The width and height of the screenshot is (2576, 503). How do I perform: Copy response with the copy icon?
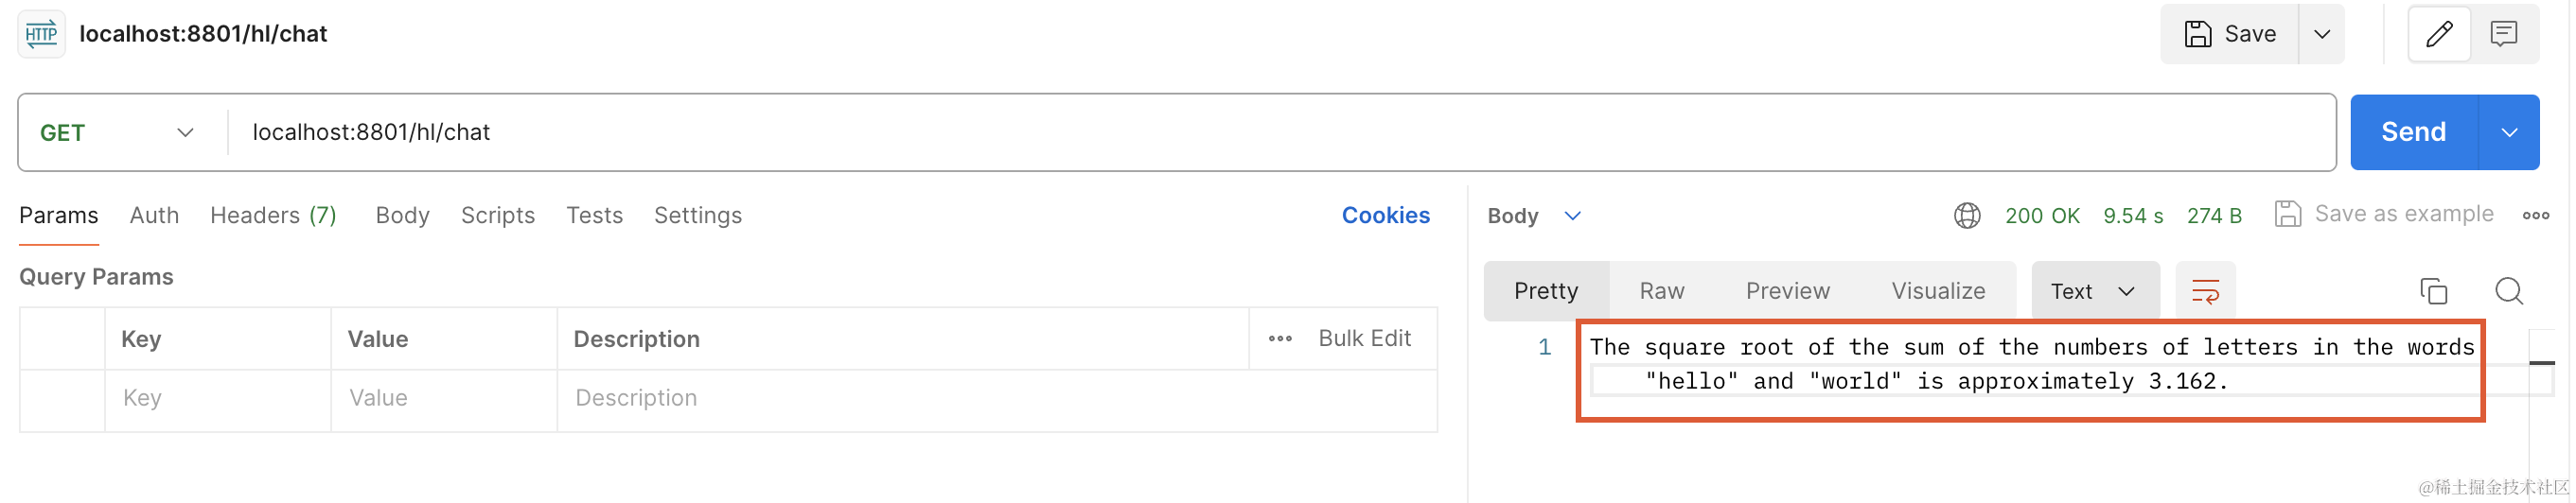pos(2433,291)
